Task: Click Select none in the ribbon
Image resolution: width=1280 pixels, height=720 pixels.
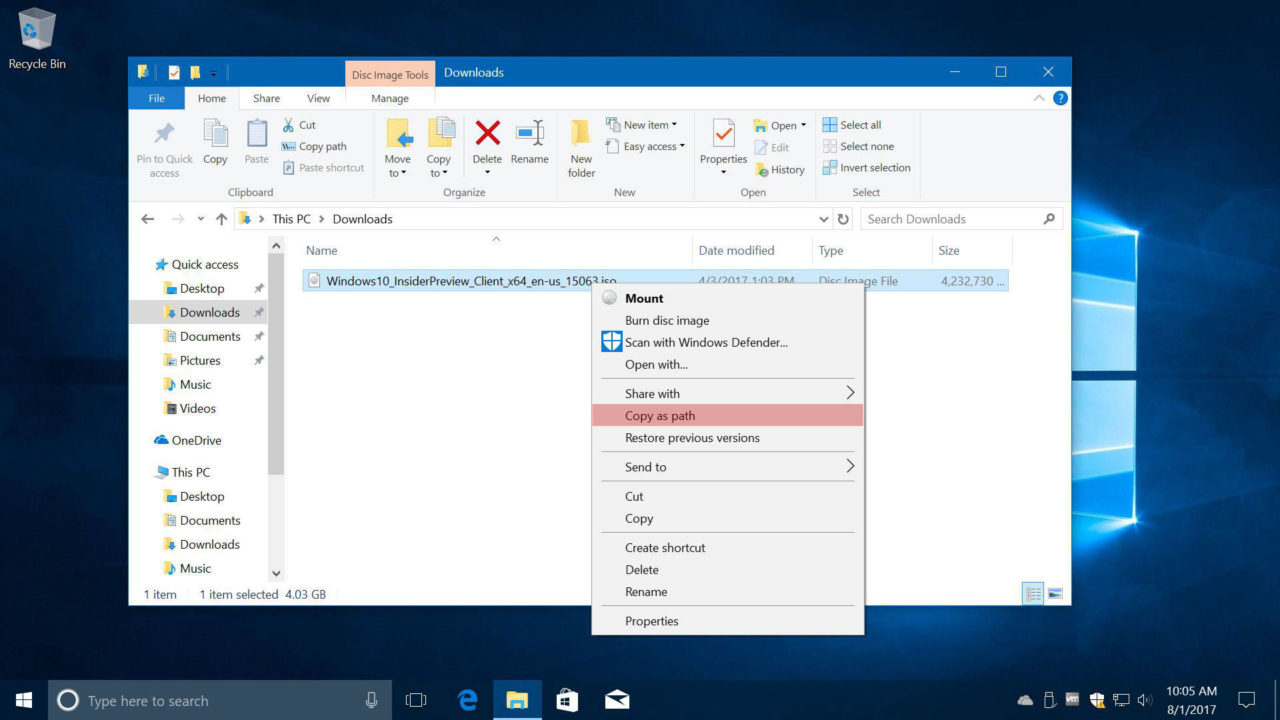Action: tap(857, 146)
